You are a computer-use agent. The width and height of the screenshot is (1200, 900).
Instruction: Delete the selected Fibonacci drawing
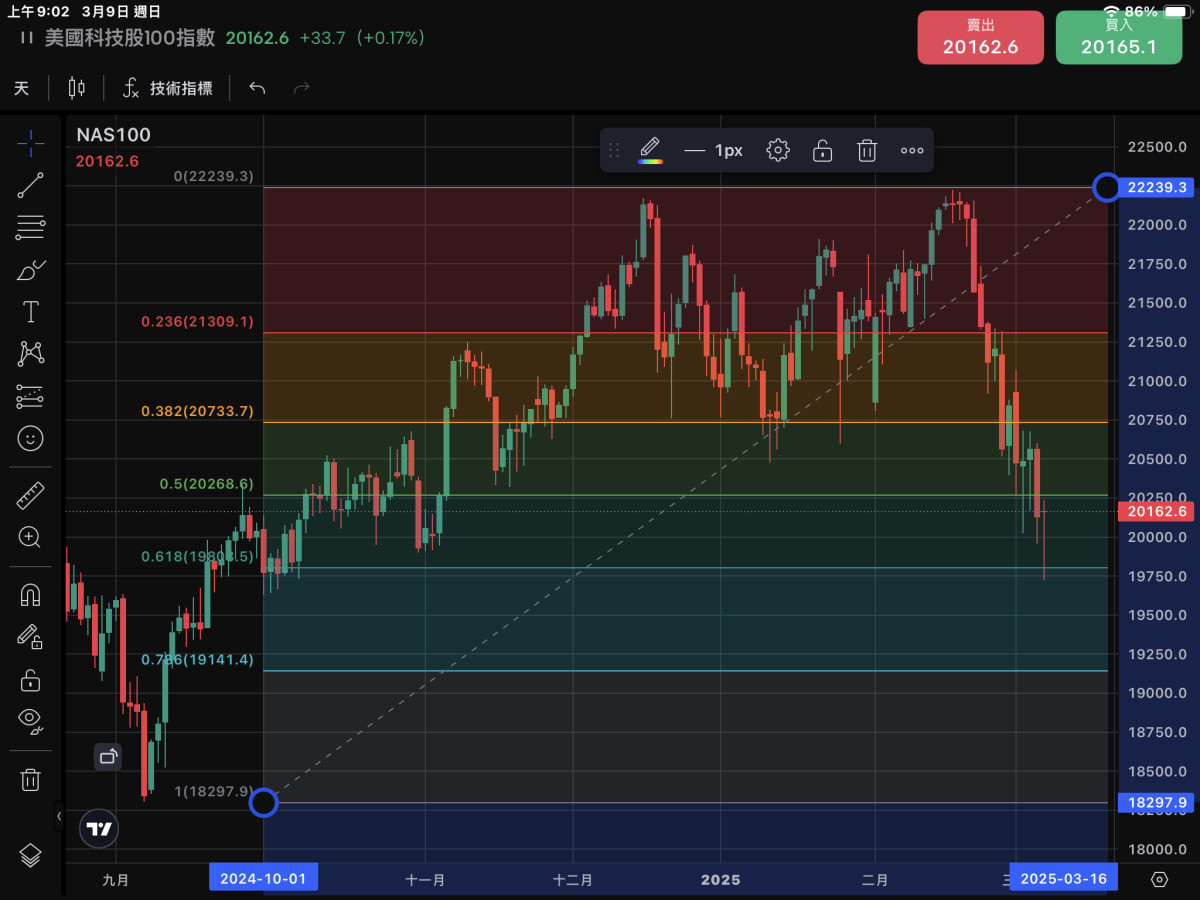point(867,150)
